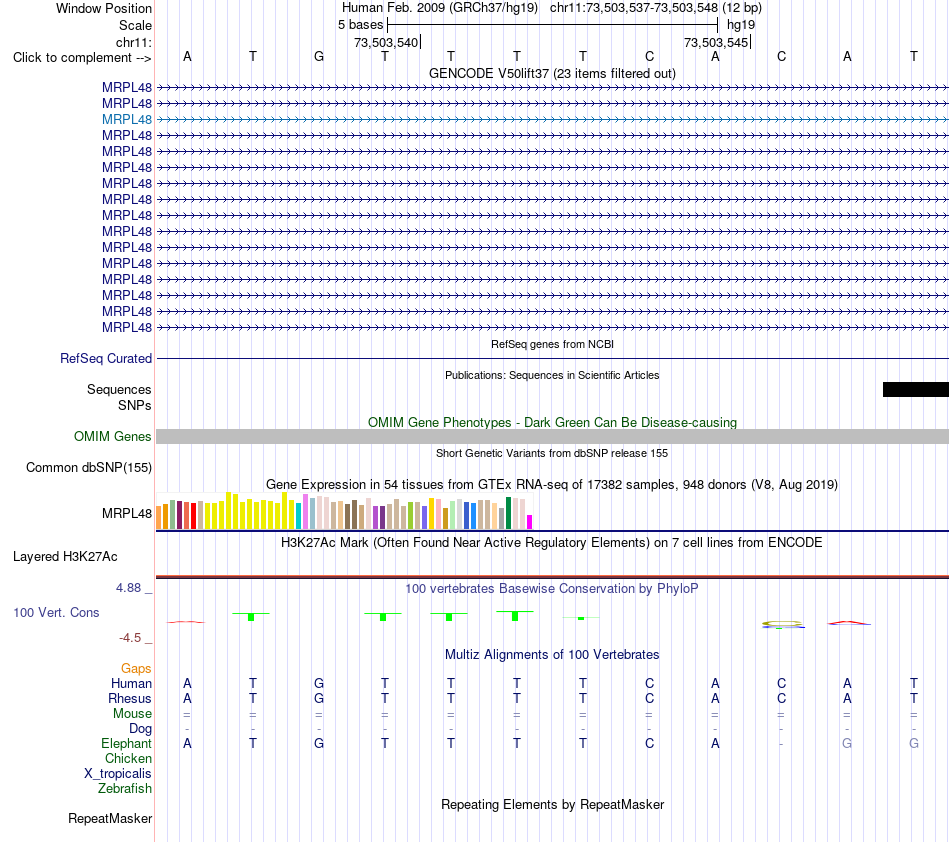Click the Publications: Sequences in Scientific Articles title
Viewport: 950px width, 842px height.
tap(552, 375)
